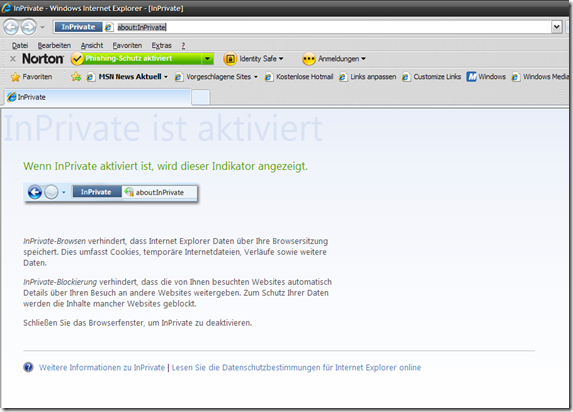Open the Norton Identity Safe lock icon
This screenshot has height=412, width=573.
230,59
